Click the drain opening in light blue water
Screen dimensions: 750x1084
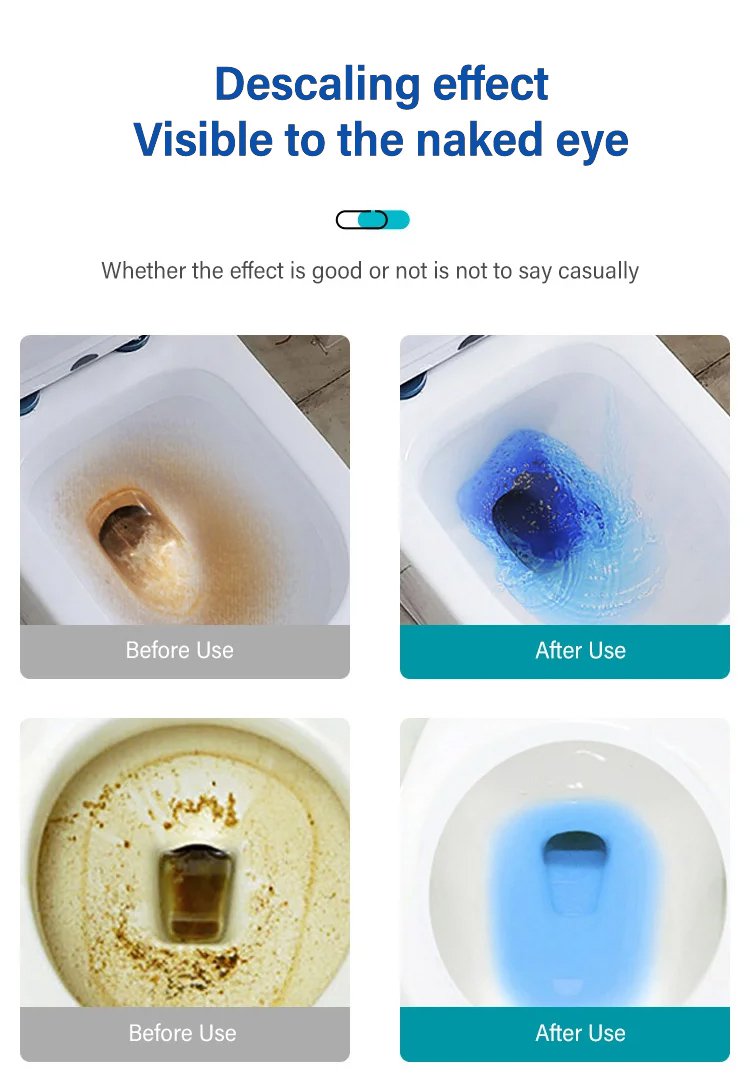[x=574, y=848]
